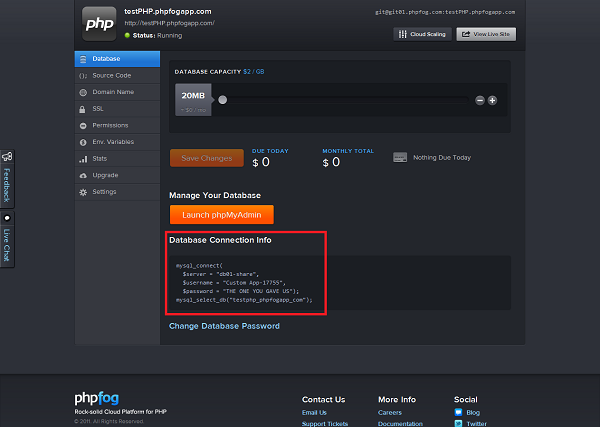The width and height of the screenshot is (600, 427).
Task: Open Permissions in the sidebar
Action: (x=117, y=125)
